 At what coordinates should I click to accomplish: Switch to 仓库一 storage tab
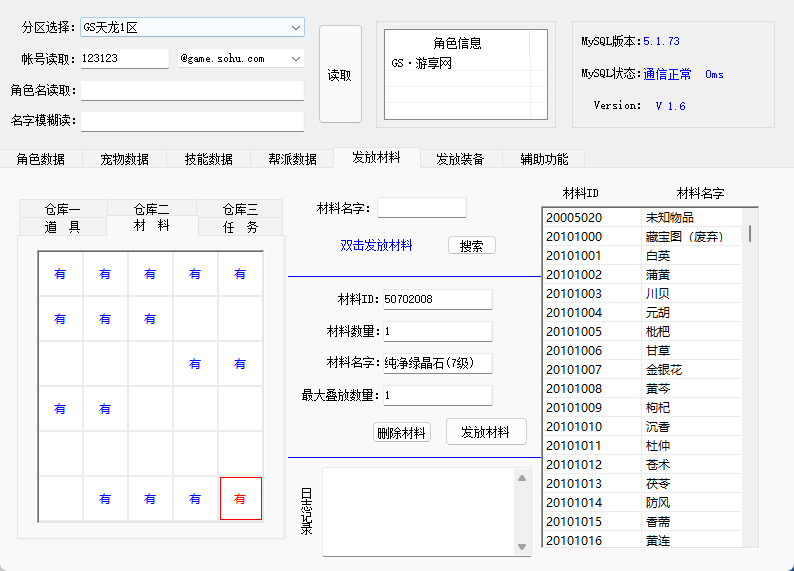pyautogui.click(x=62, y=209)
